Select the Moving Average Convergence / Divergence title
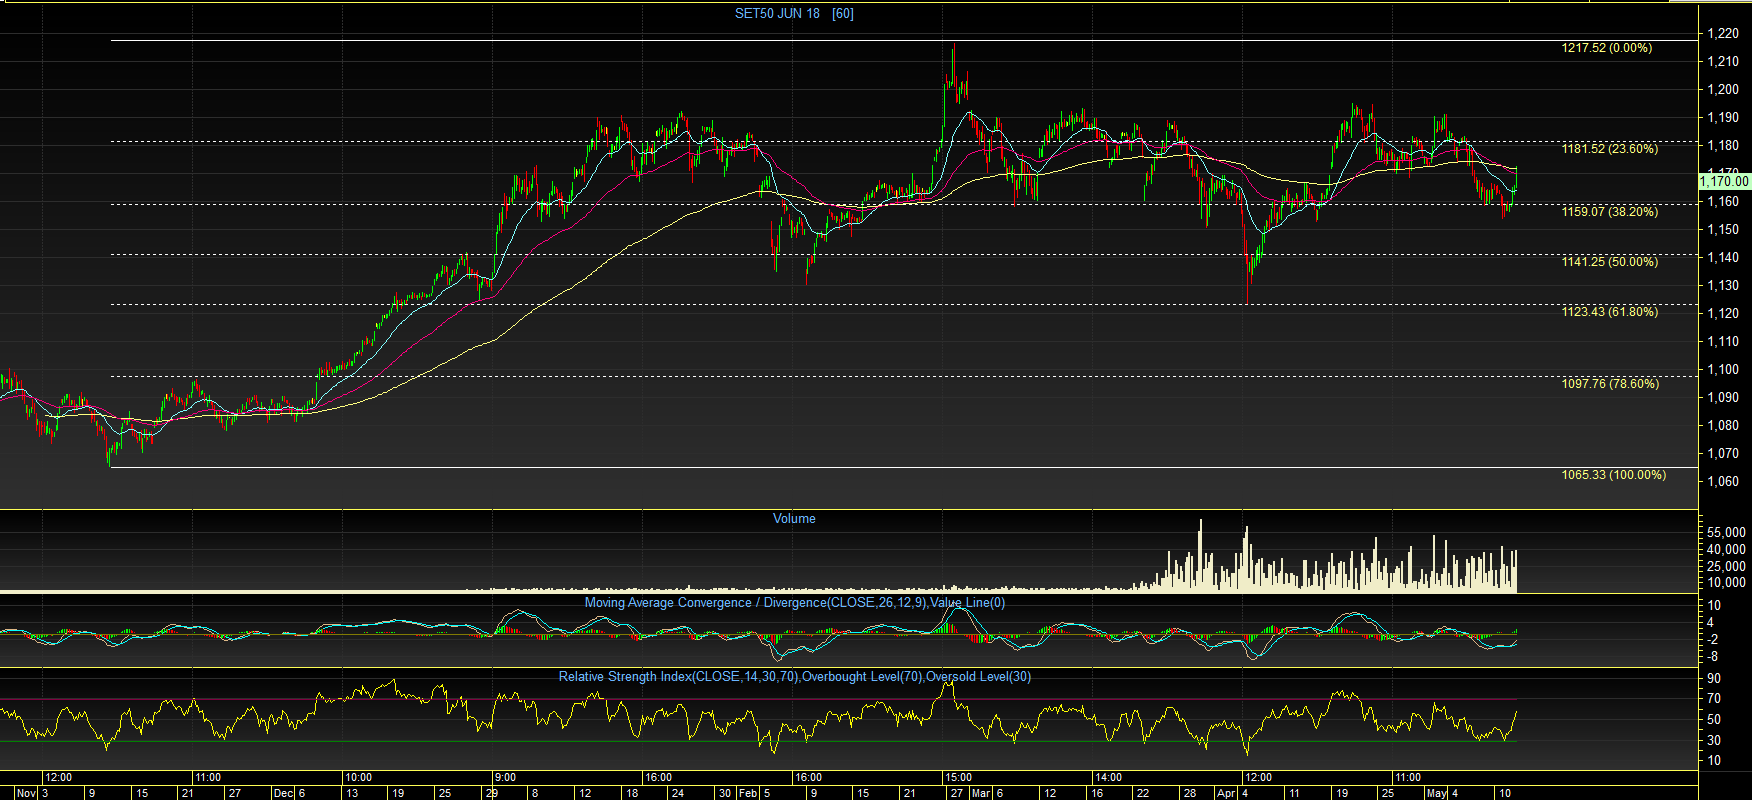Viewport: 1752px width, 800px height. coord(795,602)
